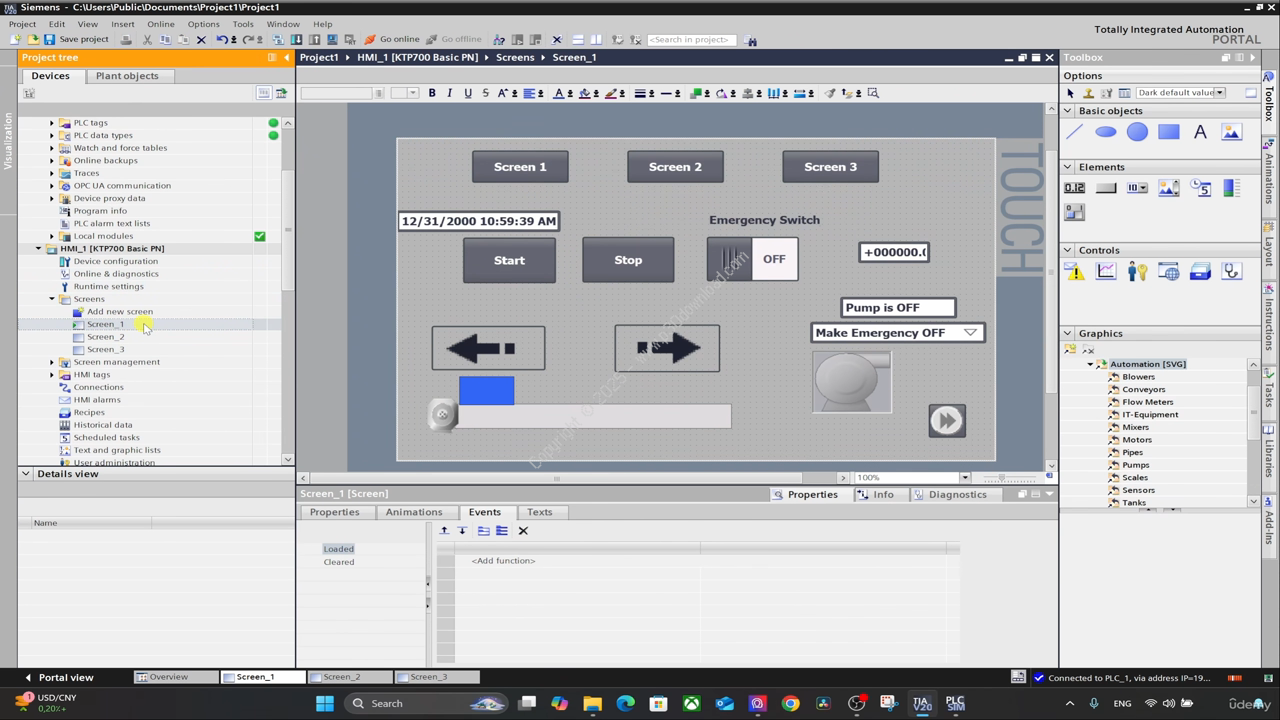
Task: Select the Bar element in Toolbox
Action: click(1231, 188)
